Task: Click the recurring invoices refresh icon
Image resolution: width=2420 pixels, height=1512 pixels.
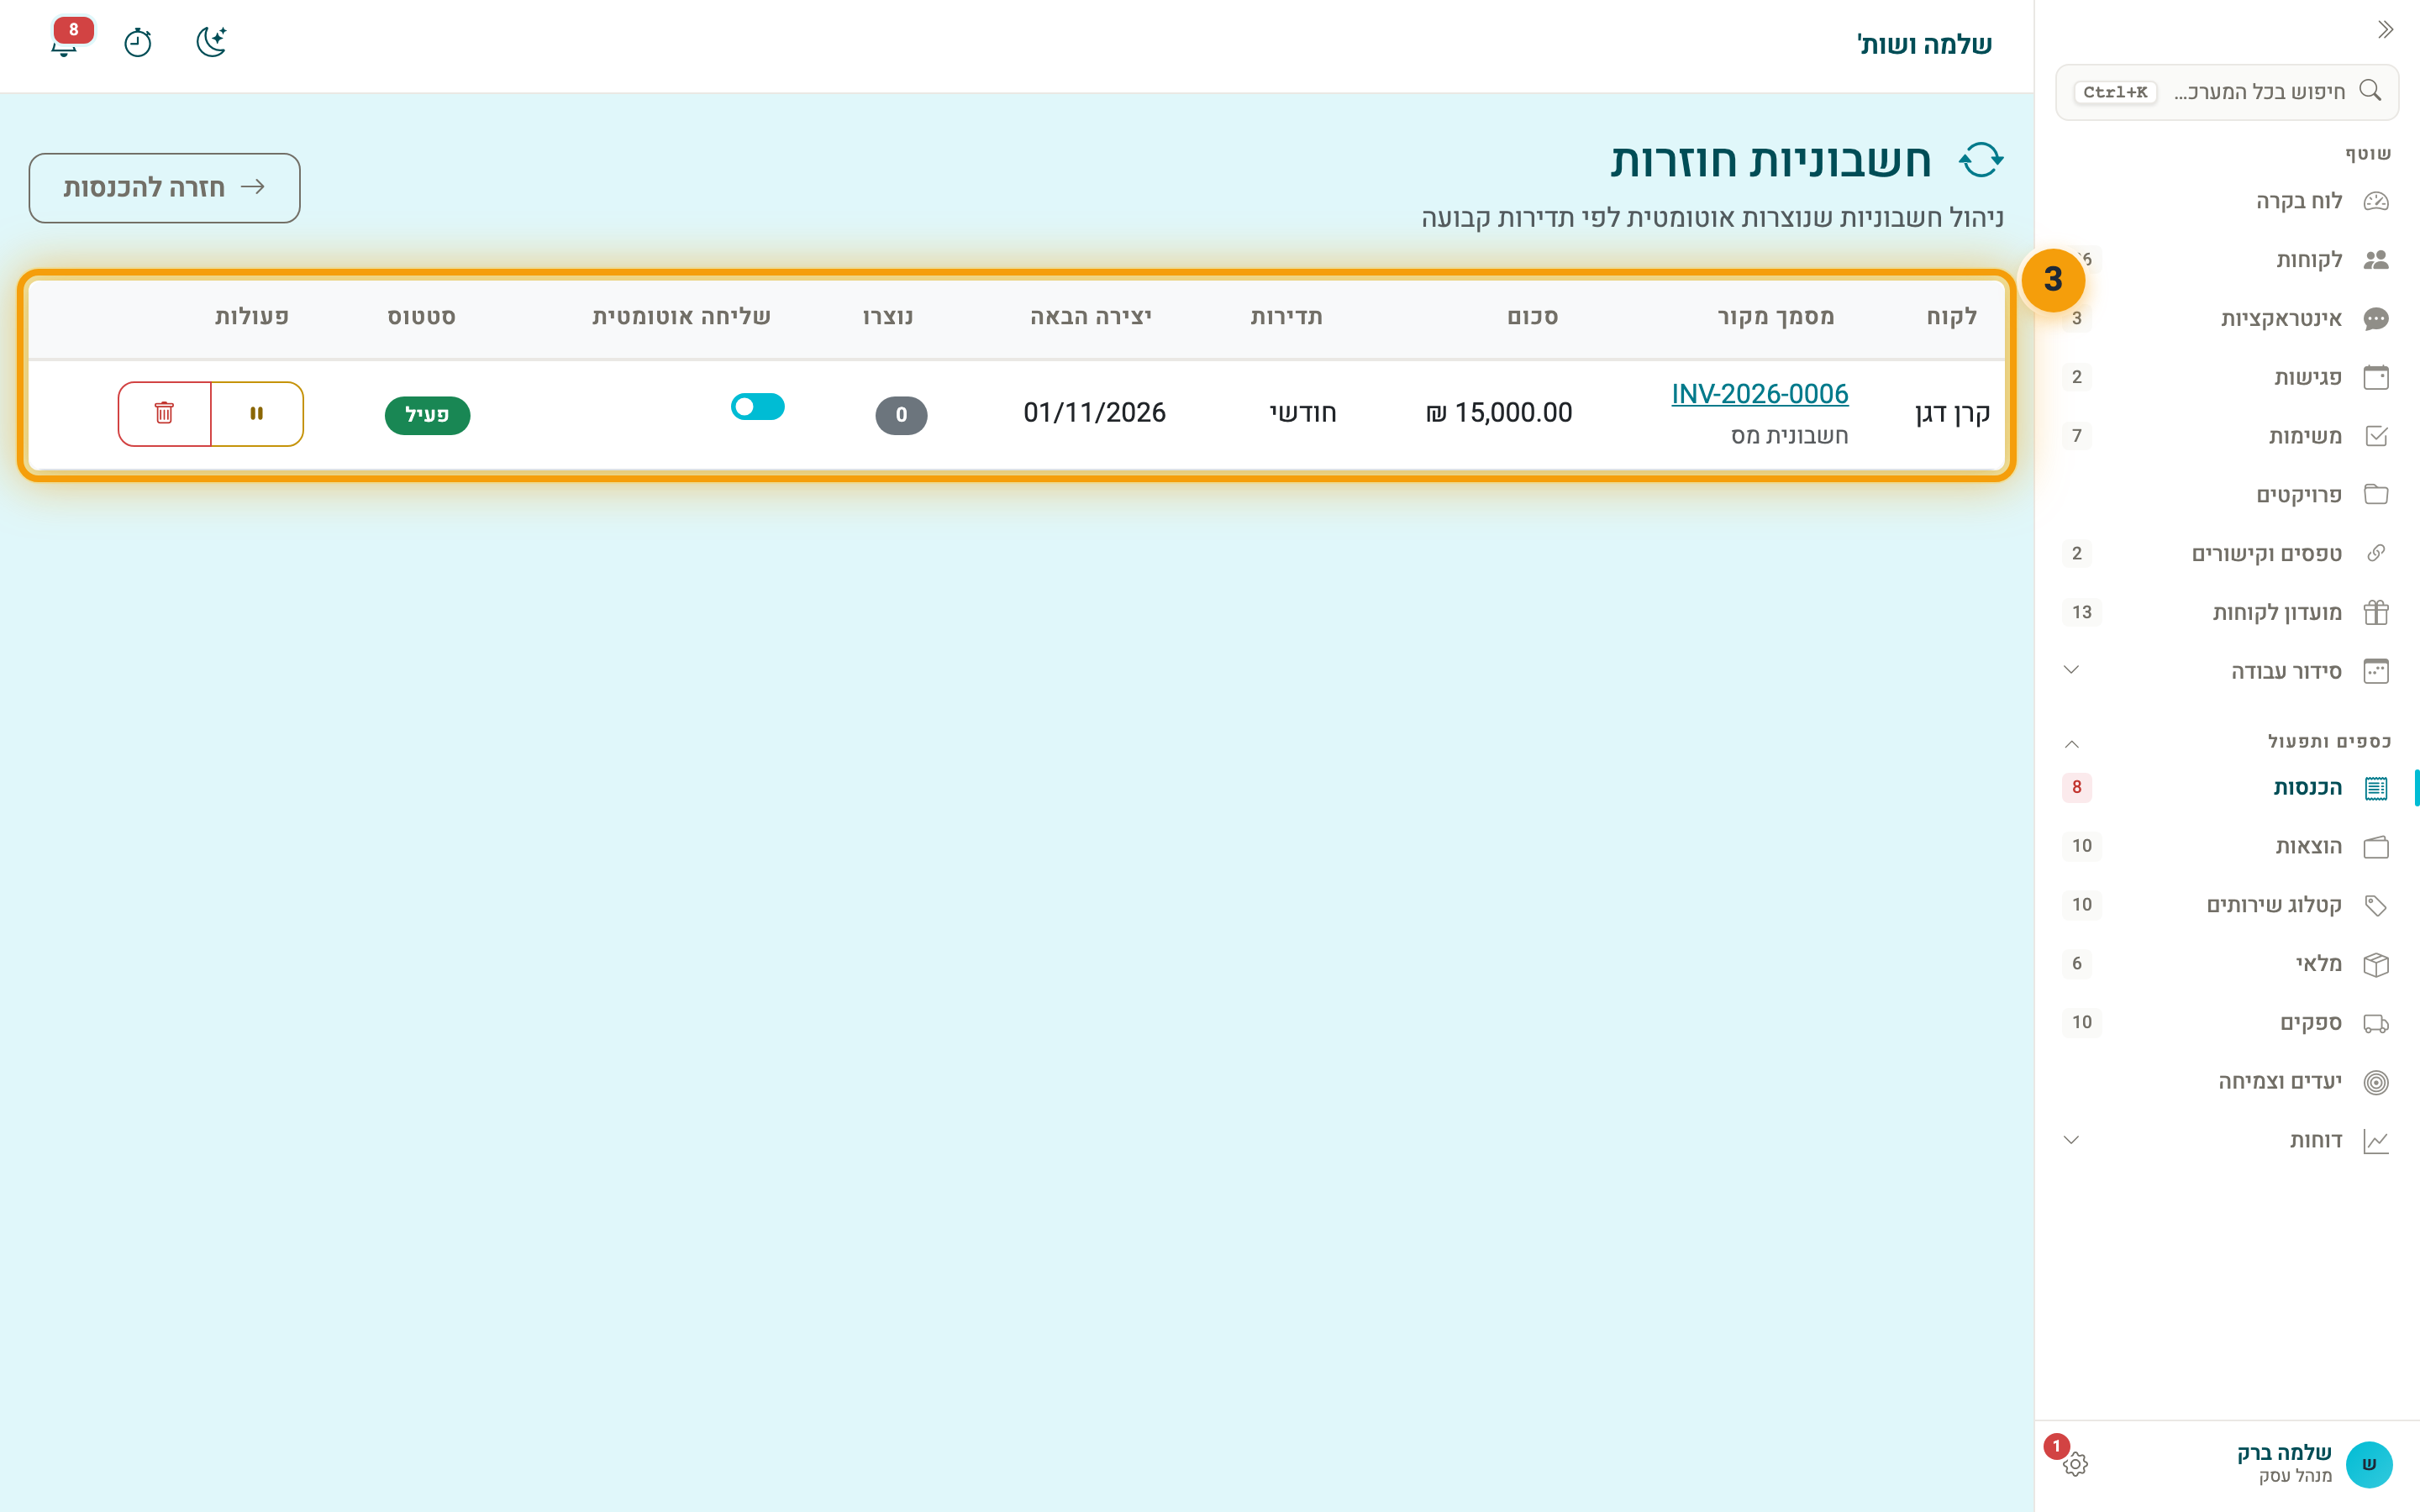Action: [x=1981, y=160]
